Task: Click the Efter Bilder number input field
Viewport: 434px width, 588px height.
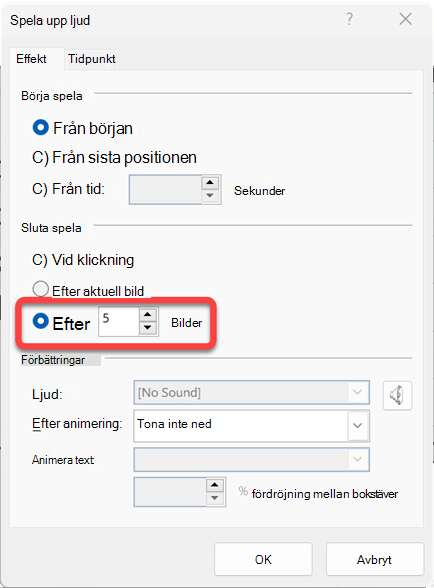Action: 119,321
